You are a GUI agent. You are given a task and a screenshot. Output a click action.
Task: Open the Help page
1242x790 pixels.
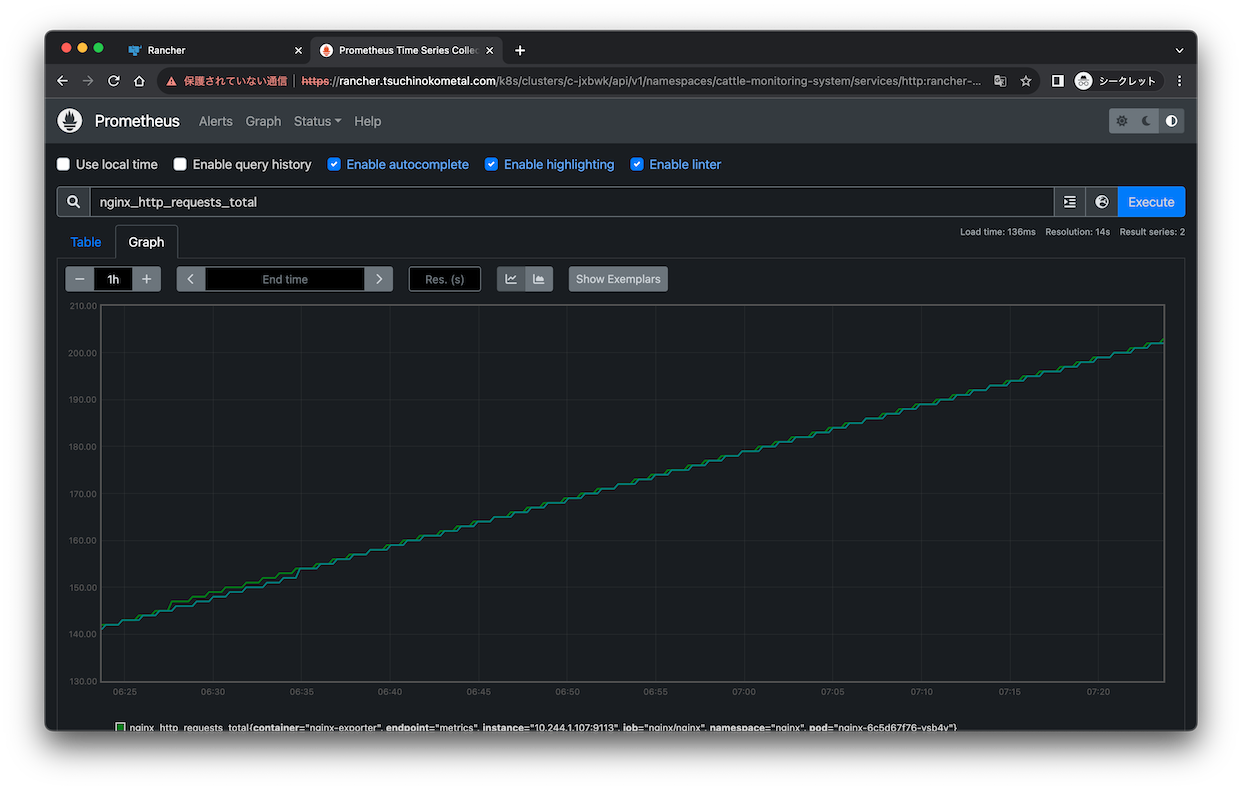pyautogui.click(x=367, y=121)
